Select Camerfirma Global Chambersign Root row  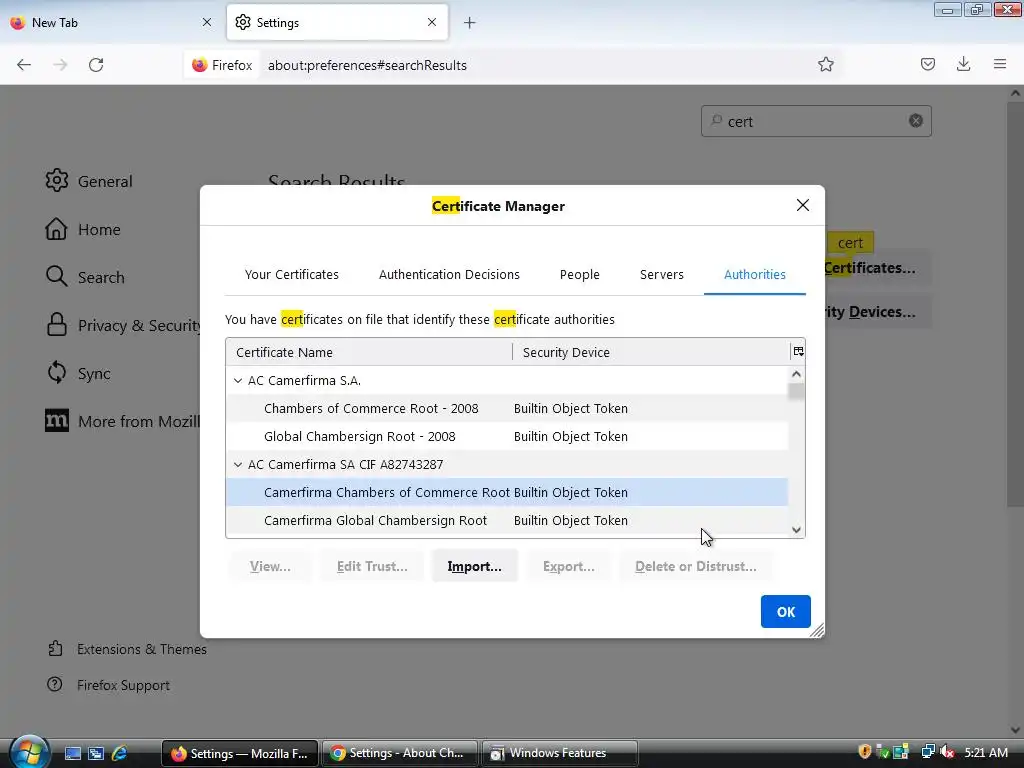507,520
